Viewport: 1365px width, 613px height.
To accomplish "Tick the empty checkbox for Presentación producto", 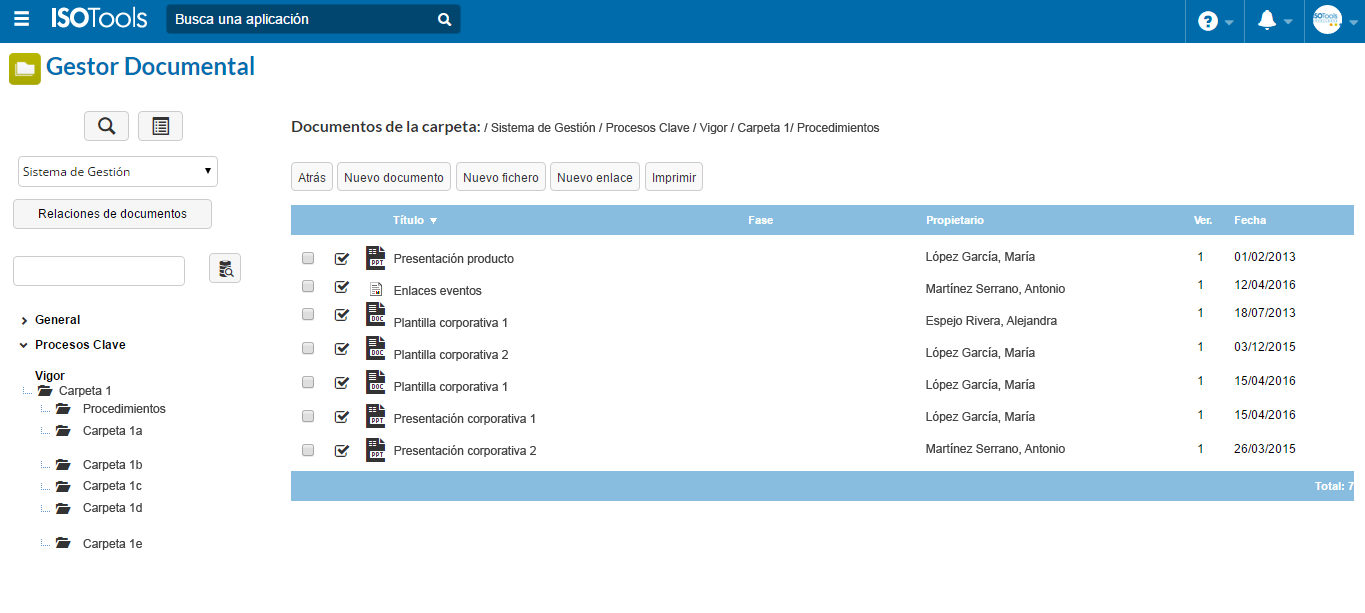I will click(308, 258).
